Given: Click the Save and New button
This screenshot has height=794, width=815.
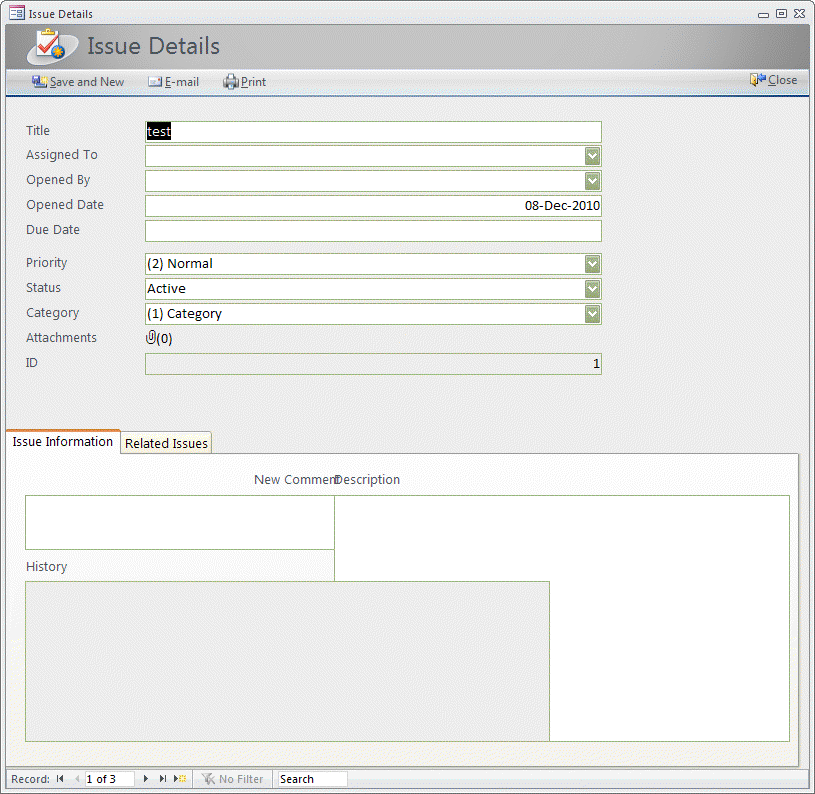Looking at the screenshot, I should tap(78, 82).
